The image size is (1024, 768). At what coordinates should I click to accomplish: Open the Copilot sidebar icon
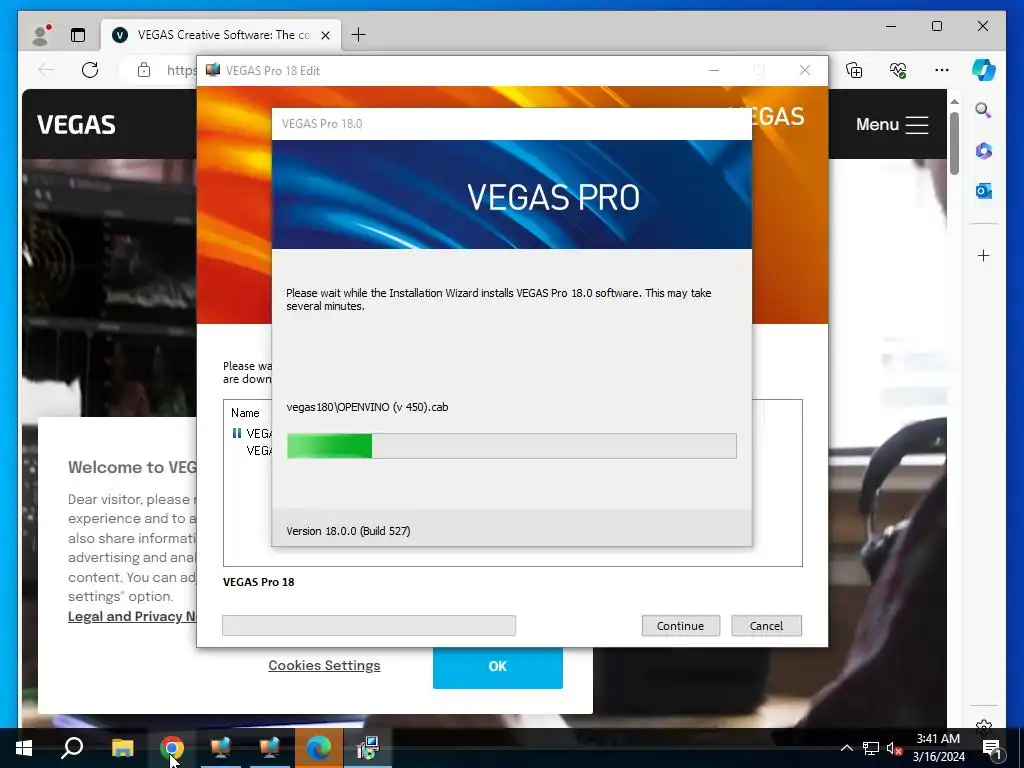tap(984, 70)
